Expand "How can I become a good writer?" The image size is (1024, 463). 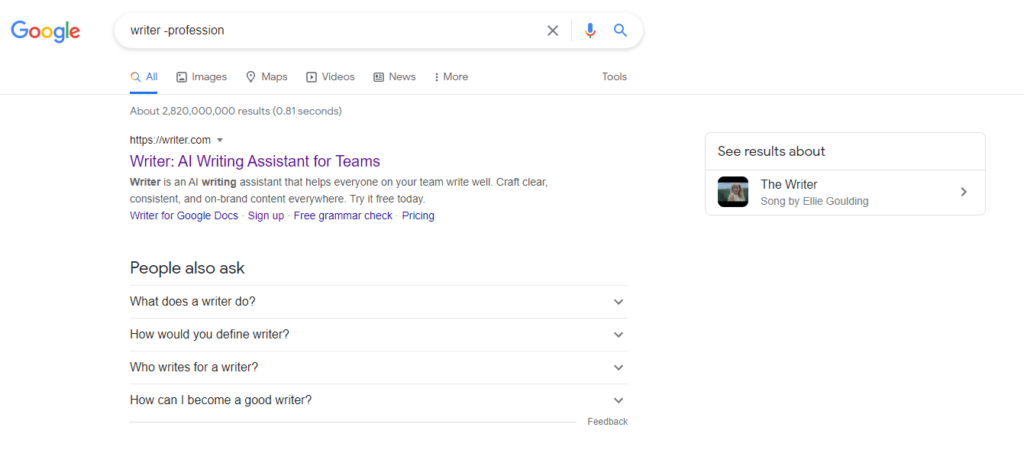pos(378,400)
